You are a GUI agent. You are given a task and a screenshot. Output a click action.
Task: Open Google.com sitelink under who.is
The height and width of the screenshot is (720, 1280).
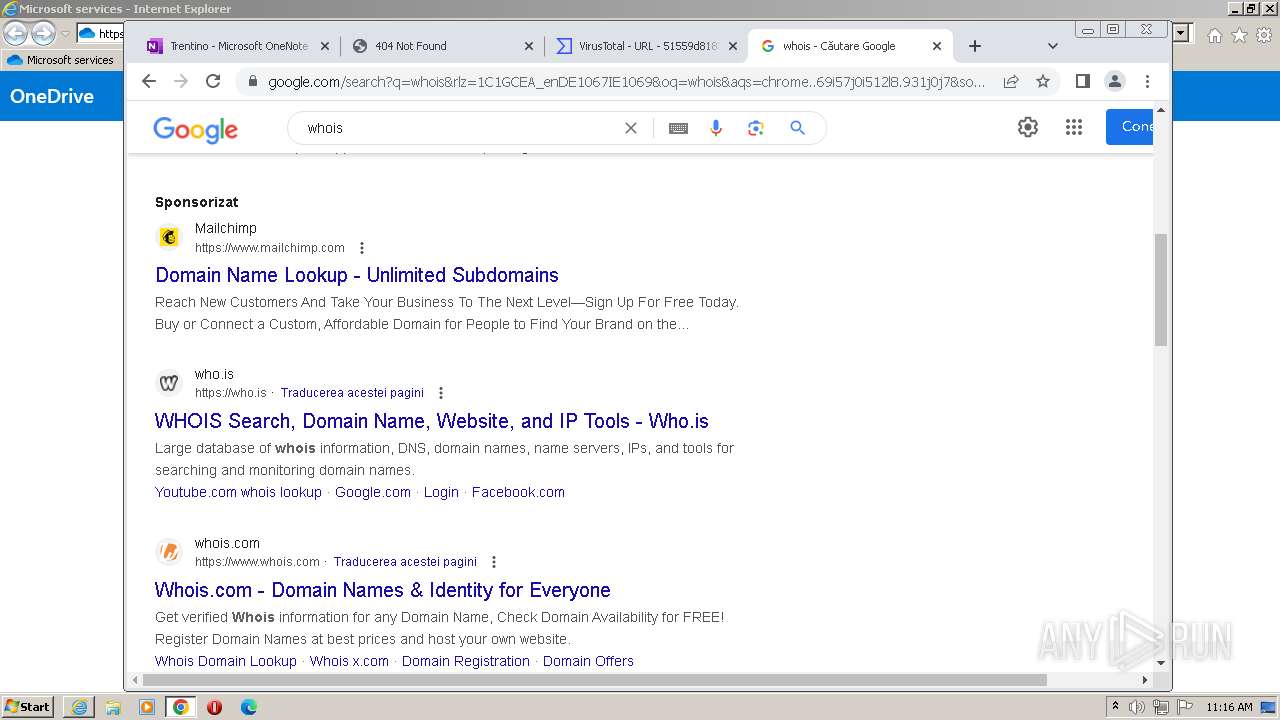point(373,492)
